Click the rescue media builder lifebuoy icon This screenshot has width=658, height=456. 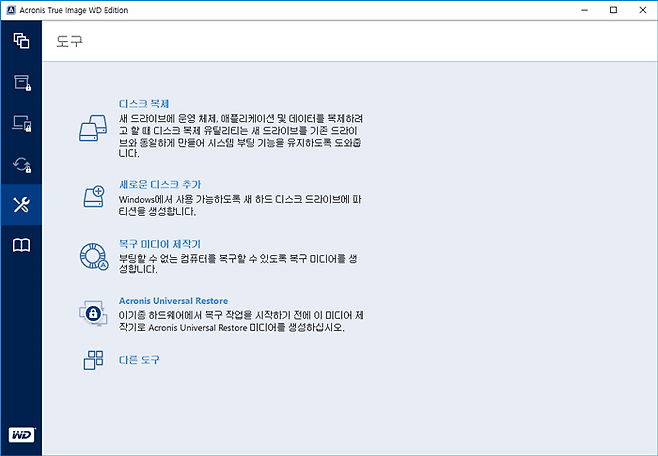94,256
